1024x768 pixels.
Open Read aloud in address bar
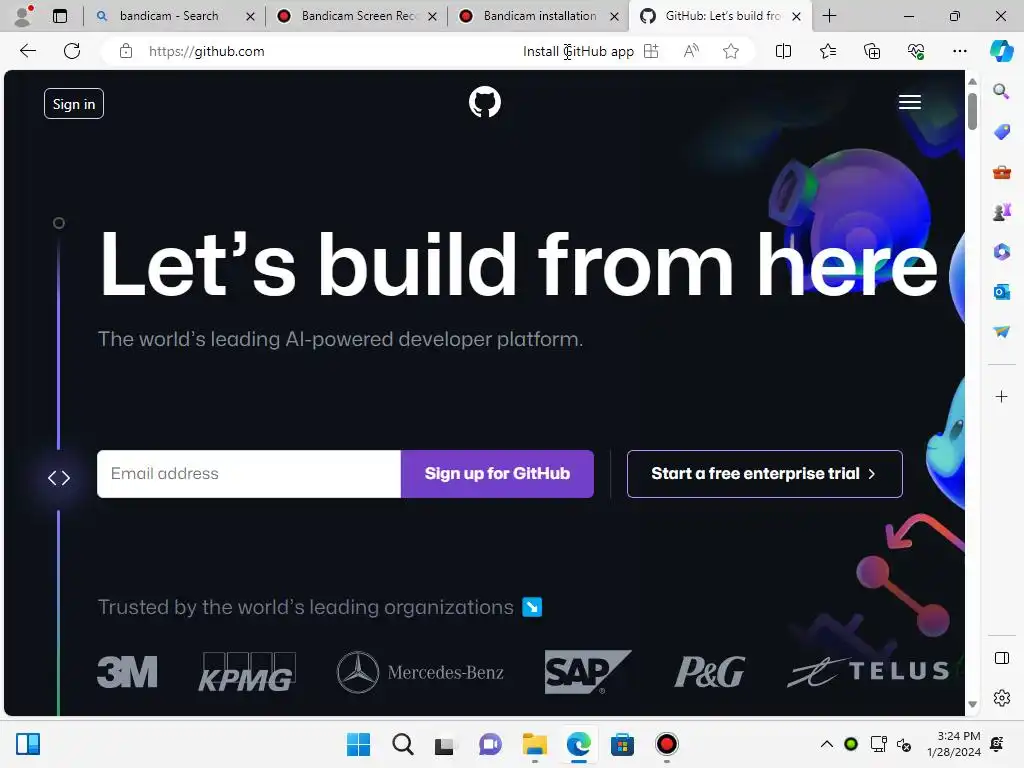point(691,51)
